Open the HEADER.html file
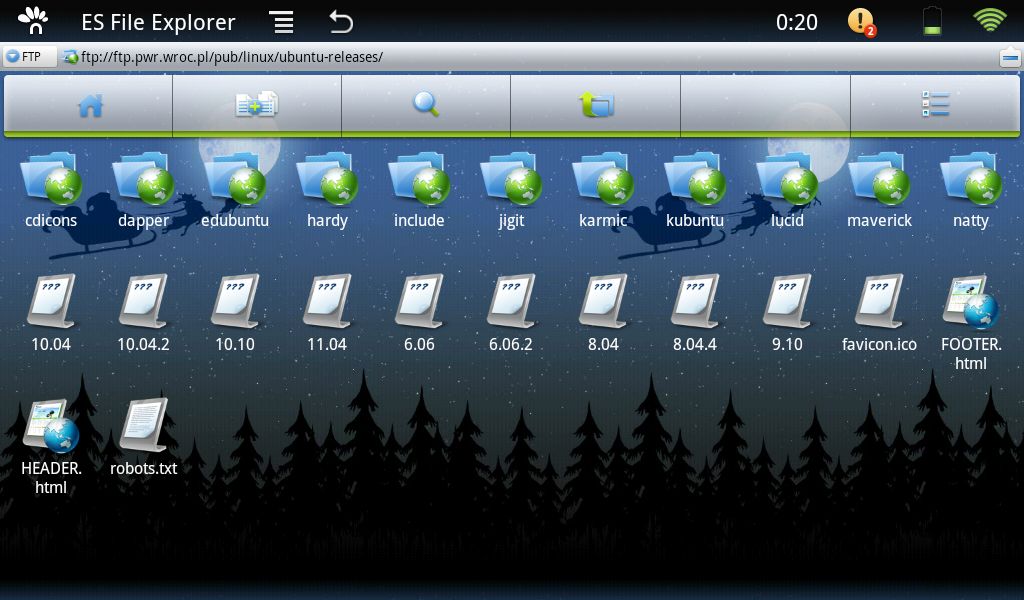This screenshot has height=600, width=1024. 51,447
